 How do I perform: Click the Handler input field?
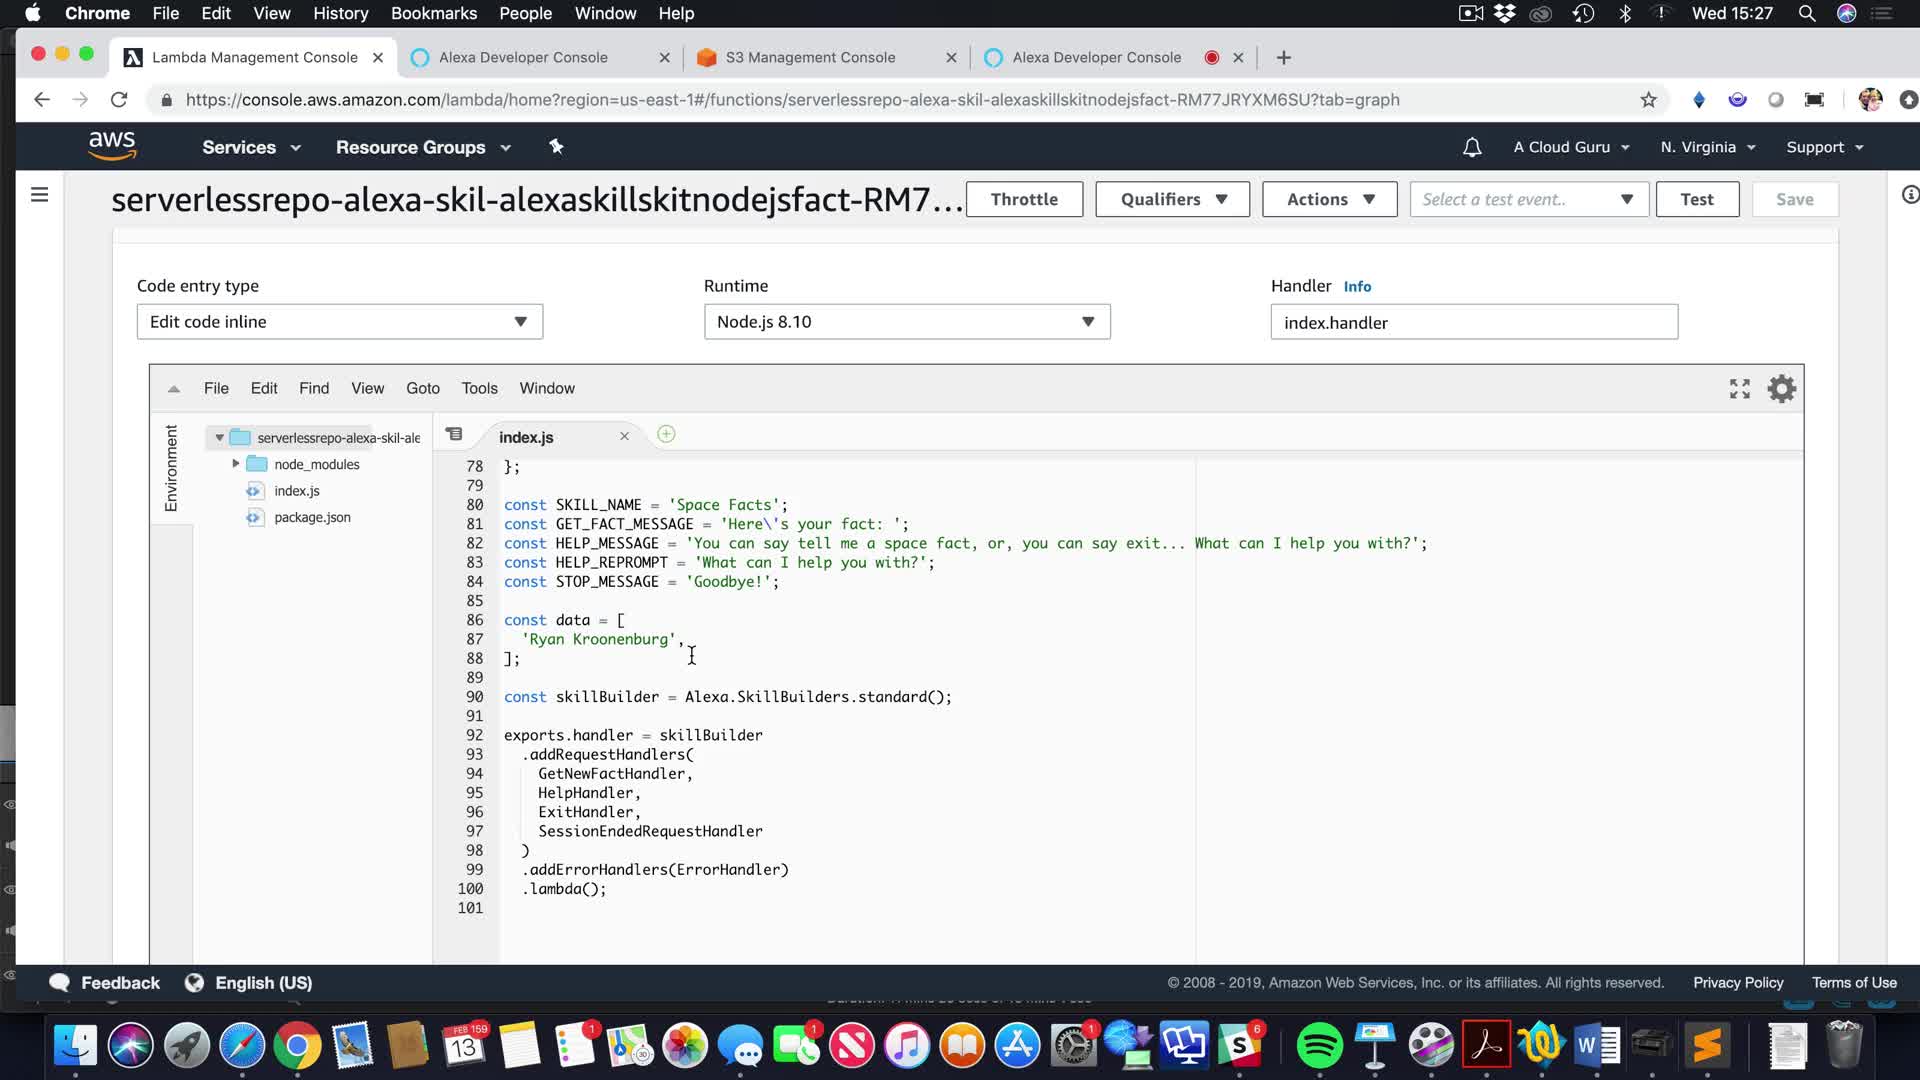(x=1473, y=323)
